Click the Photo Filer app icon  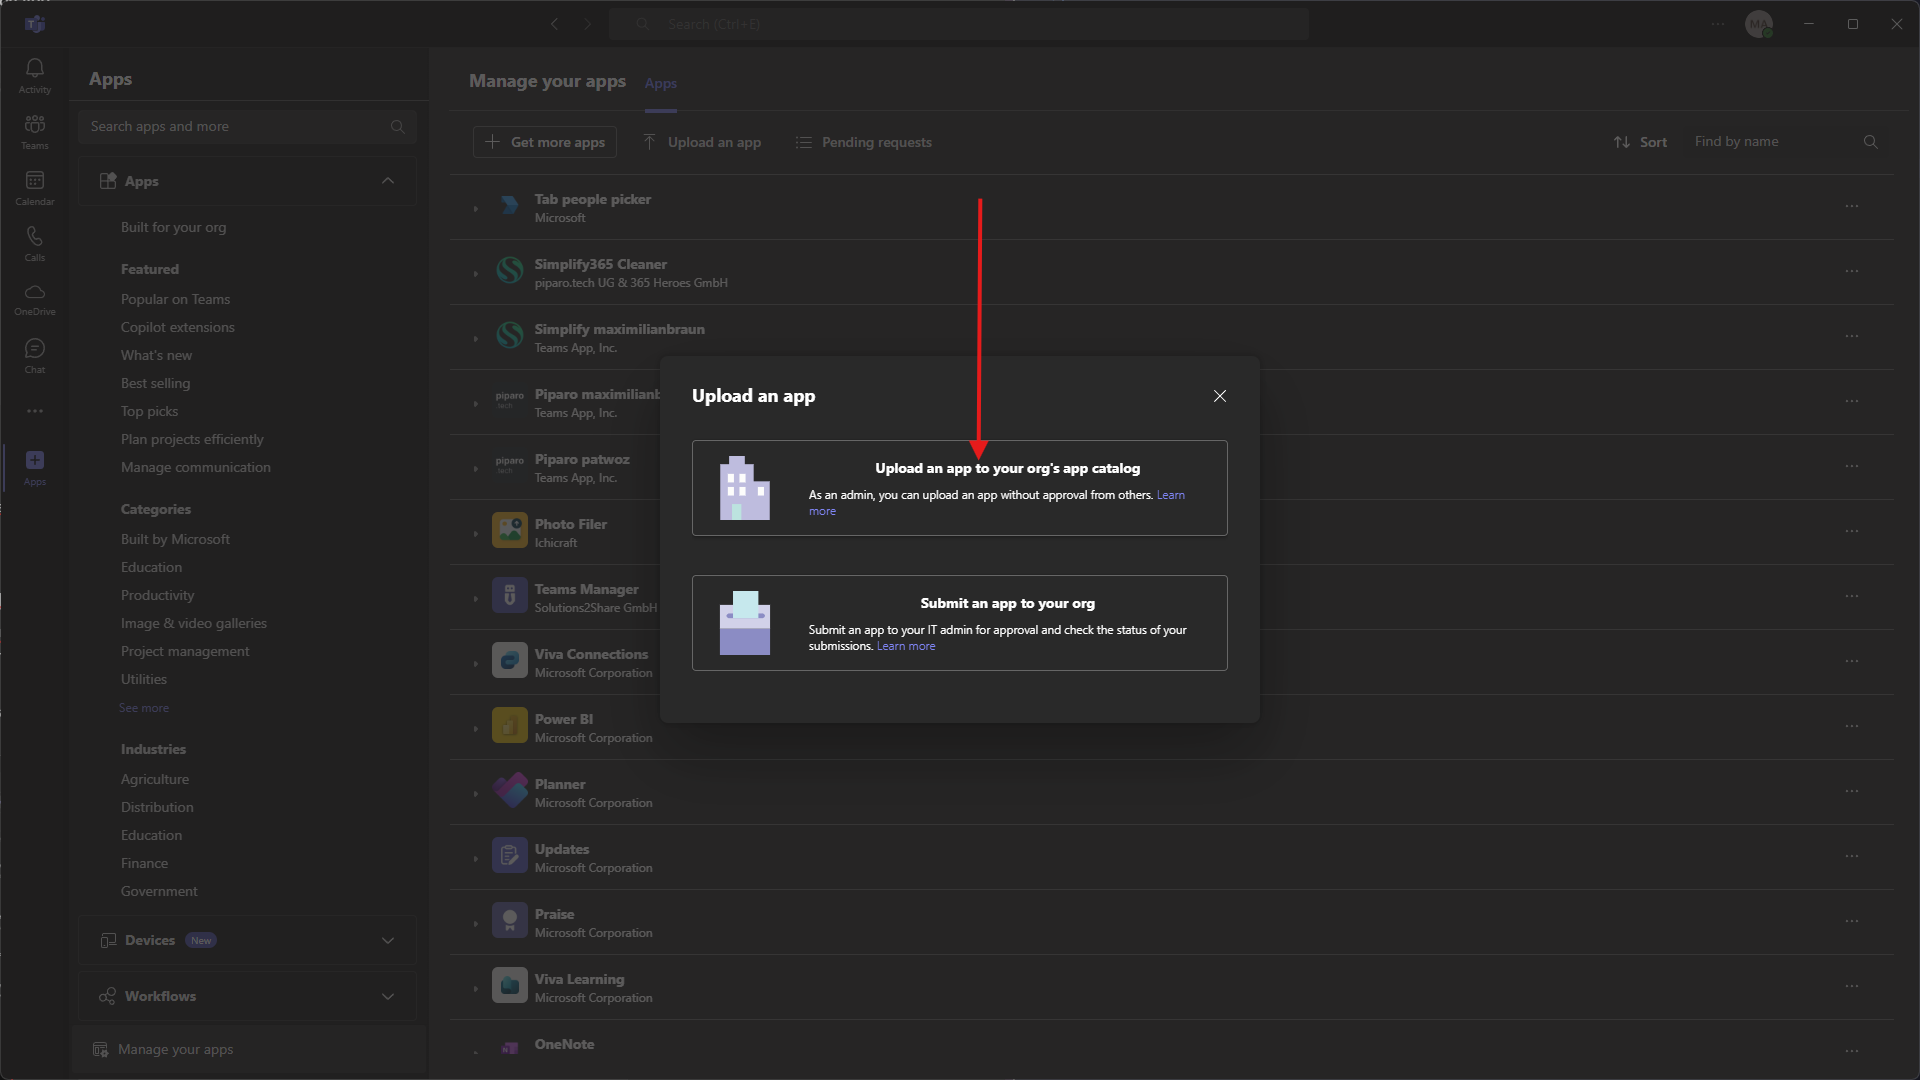click(510, 531)
